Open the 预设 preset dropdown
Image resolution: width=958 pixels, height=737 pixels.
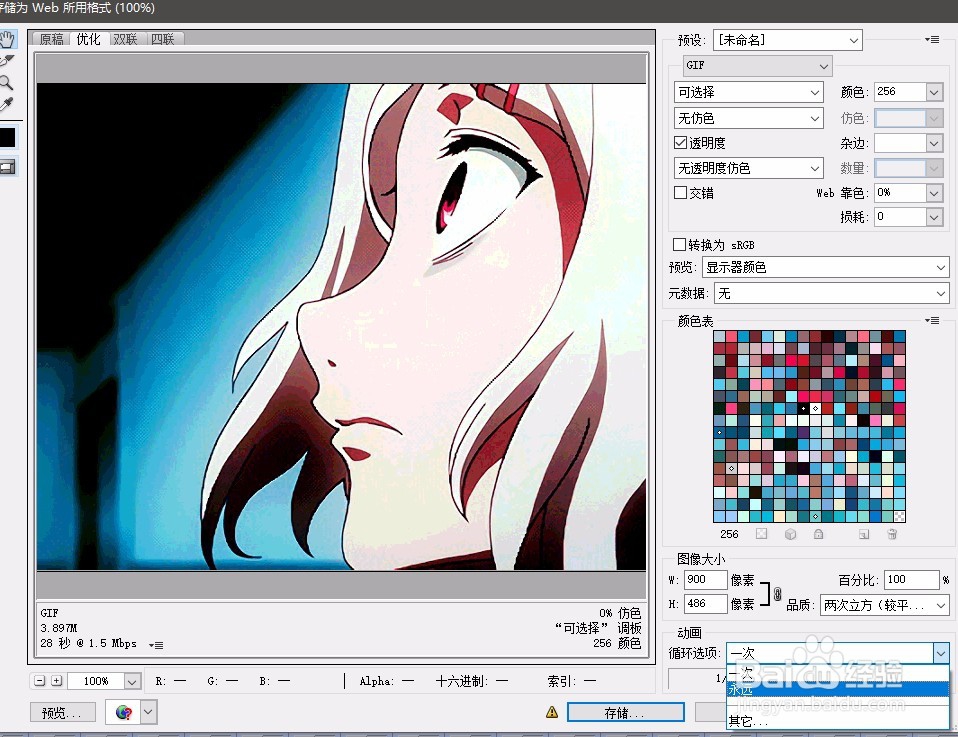click(788, 40)
